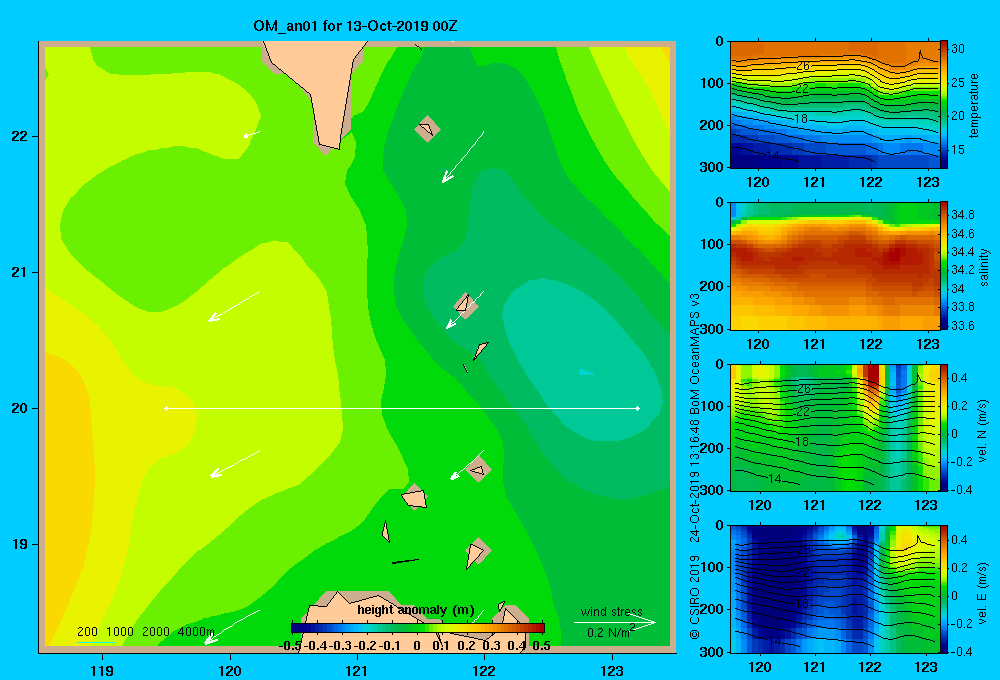Click the "wind stress" label
This screenshot has width=1000, height=680.
coord(611,611)
